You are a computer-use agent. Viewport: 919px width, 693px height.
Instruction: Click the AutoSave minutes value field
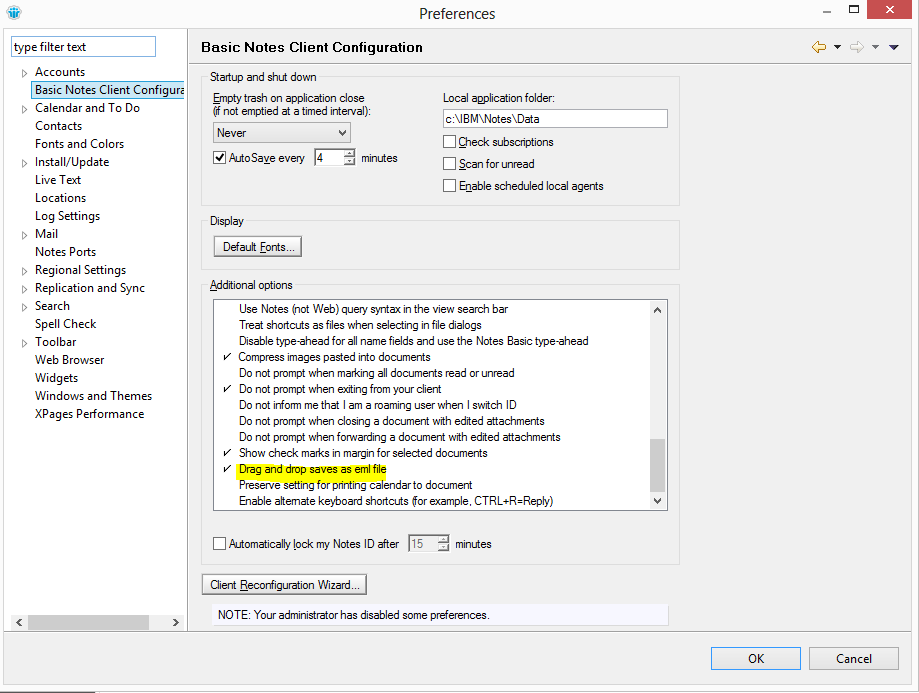click(329, 158)
